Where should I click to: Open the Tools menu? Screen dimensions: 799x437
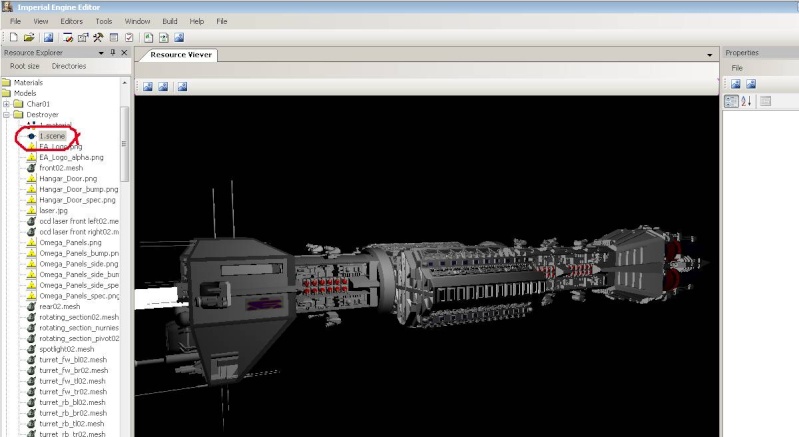pyautogui.click(x=103, y=21)
